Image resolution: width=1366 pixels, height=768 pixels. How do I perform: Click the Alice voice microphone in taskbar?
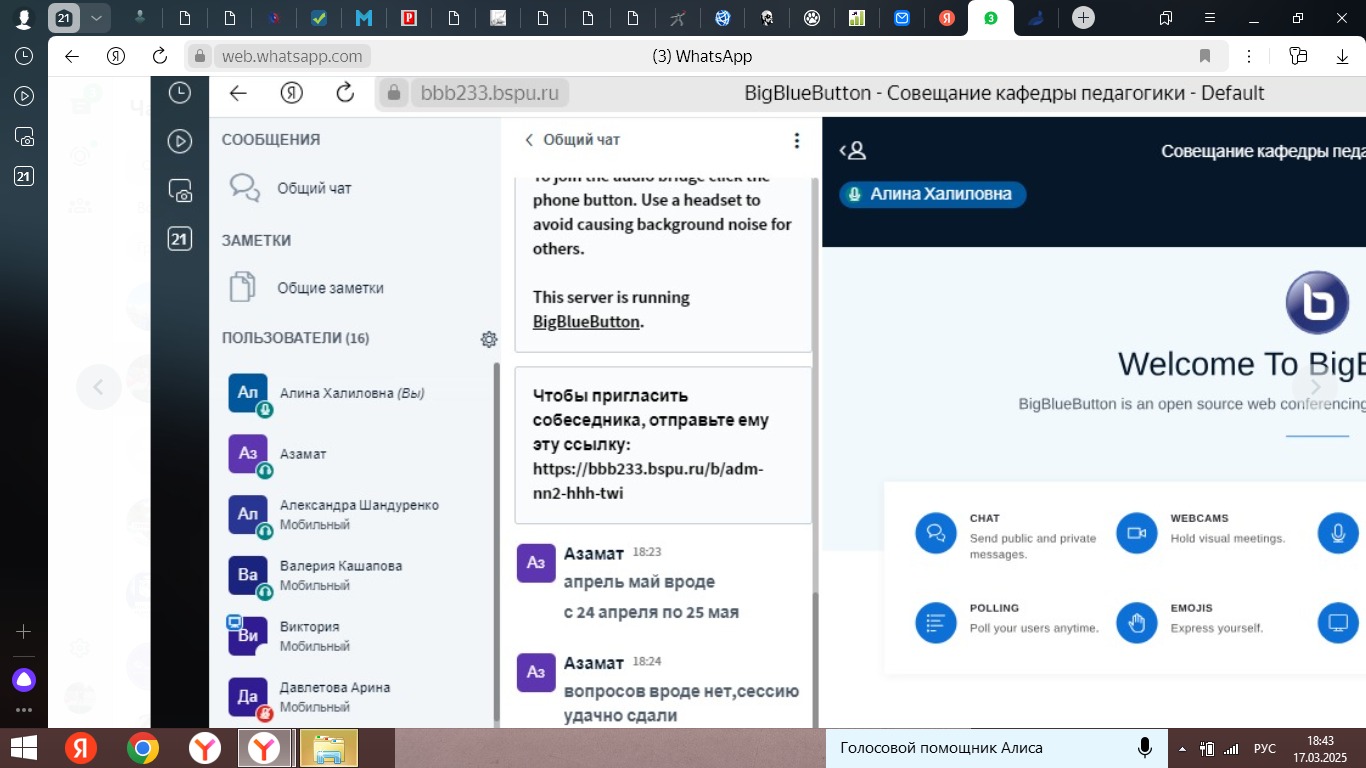1145,748
